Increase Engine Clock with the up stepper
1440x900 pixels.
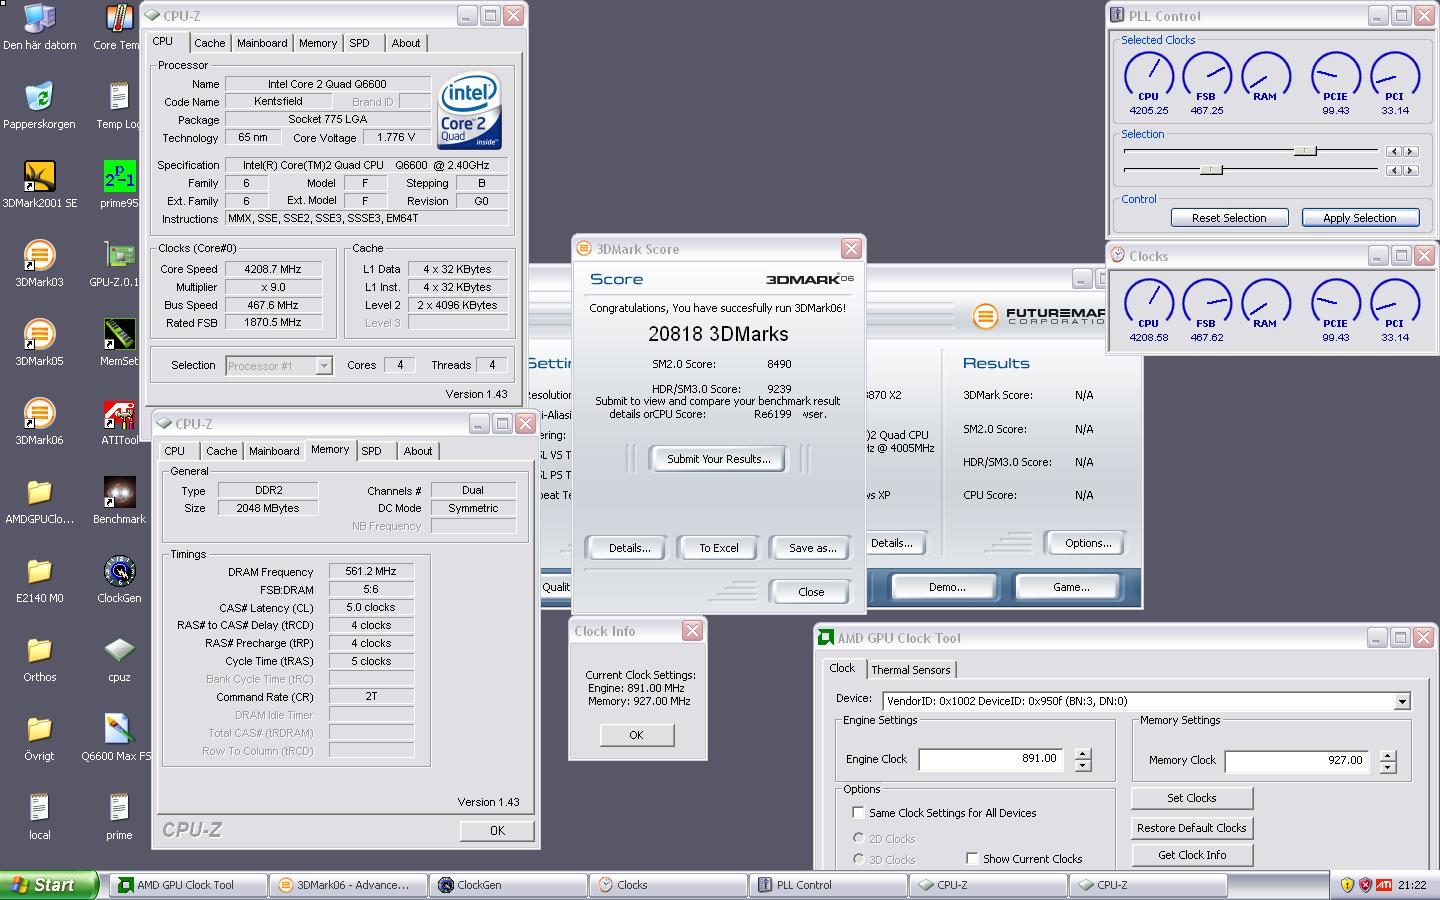1083,754
